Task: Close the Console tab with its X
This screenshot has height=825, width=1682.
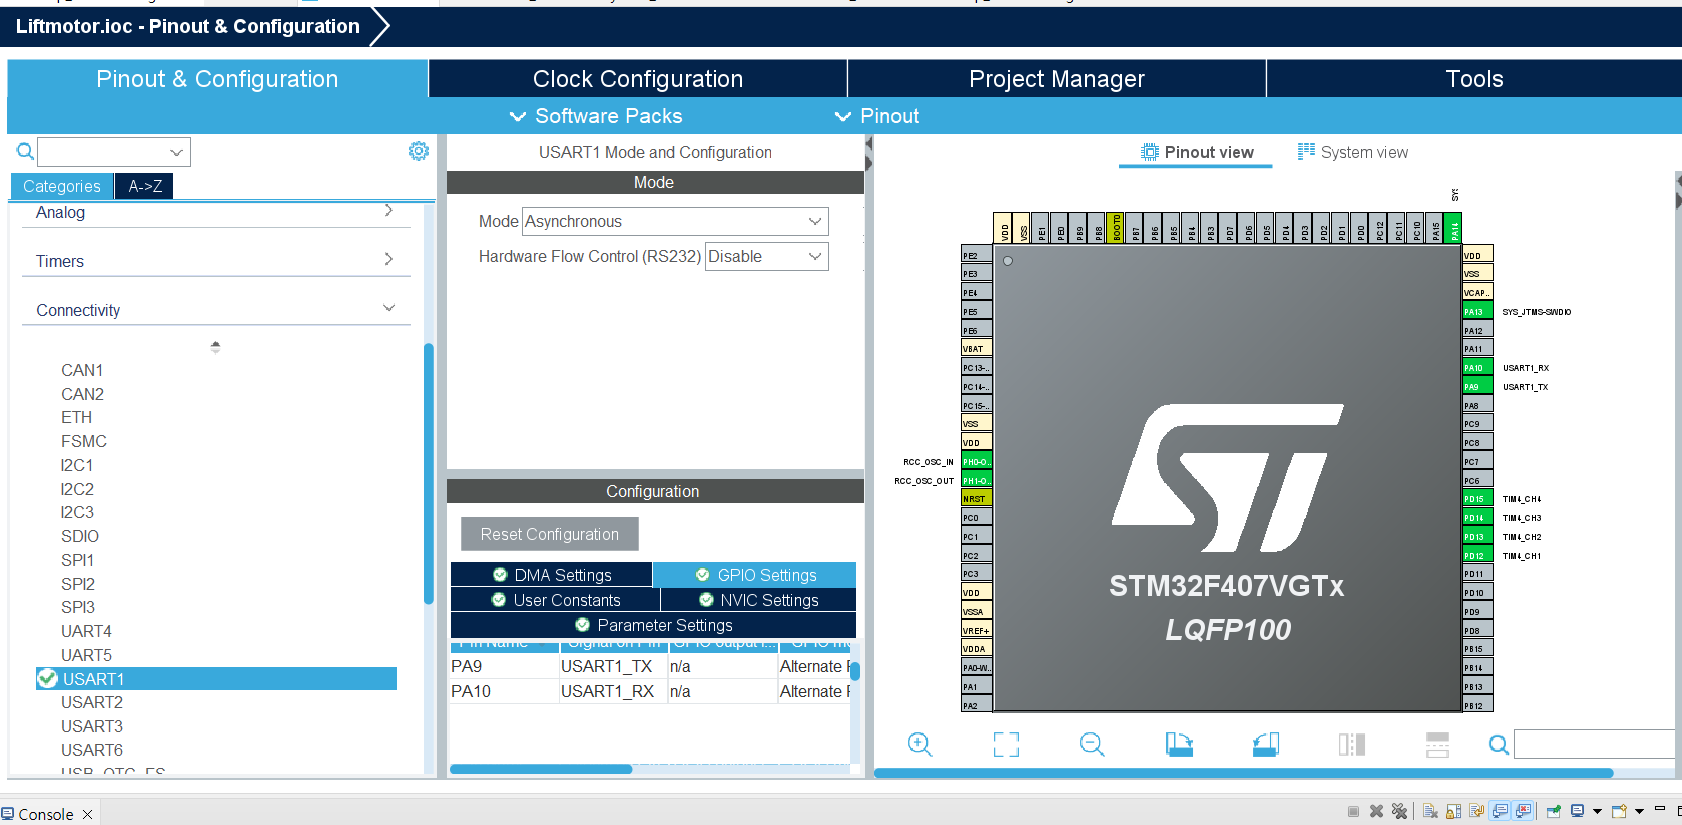Action: pos(88,814)
